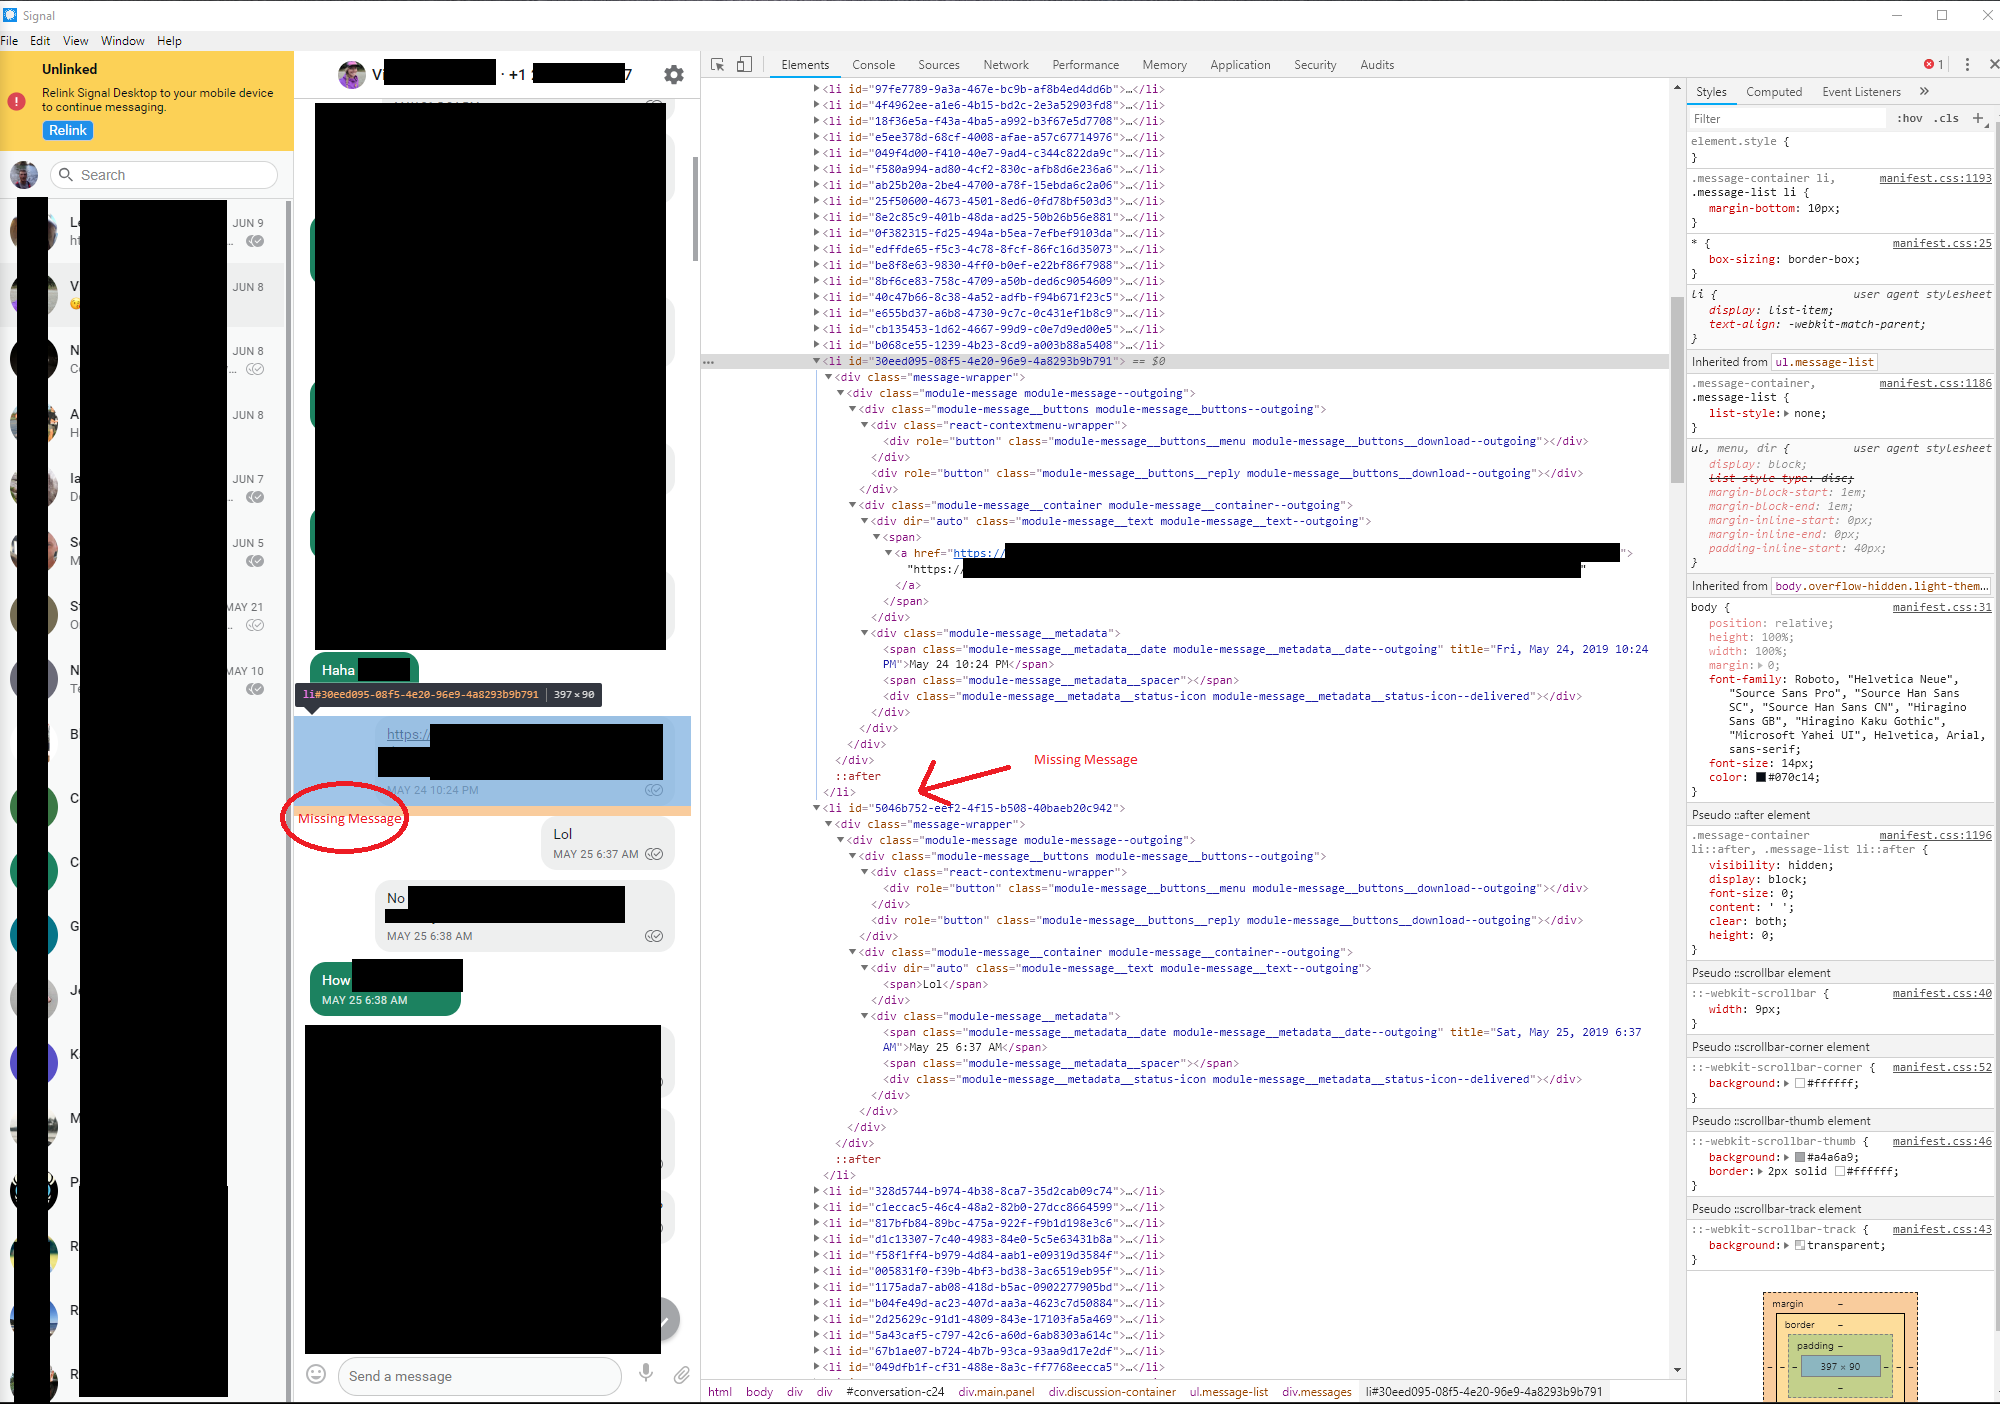Attach a file with the paperclip icon
Screen dimensions: 2000x1404
(684, 1376)
